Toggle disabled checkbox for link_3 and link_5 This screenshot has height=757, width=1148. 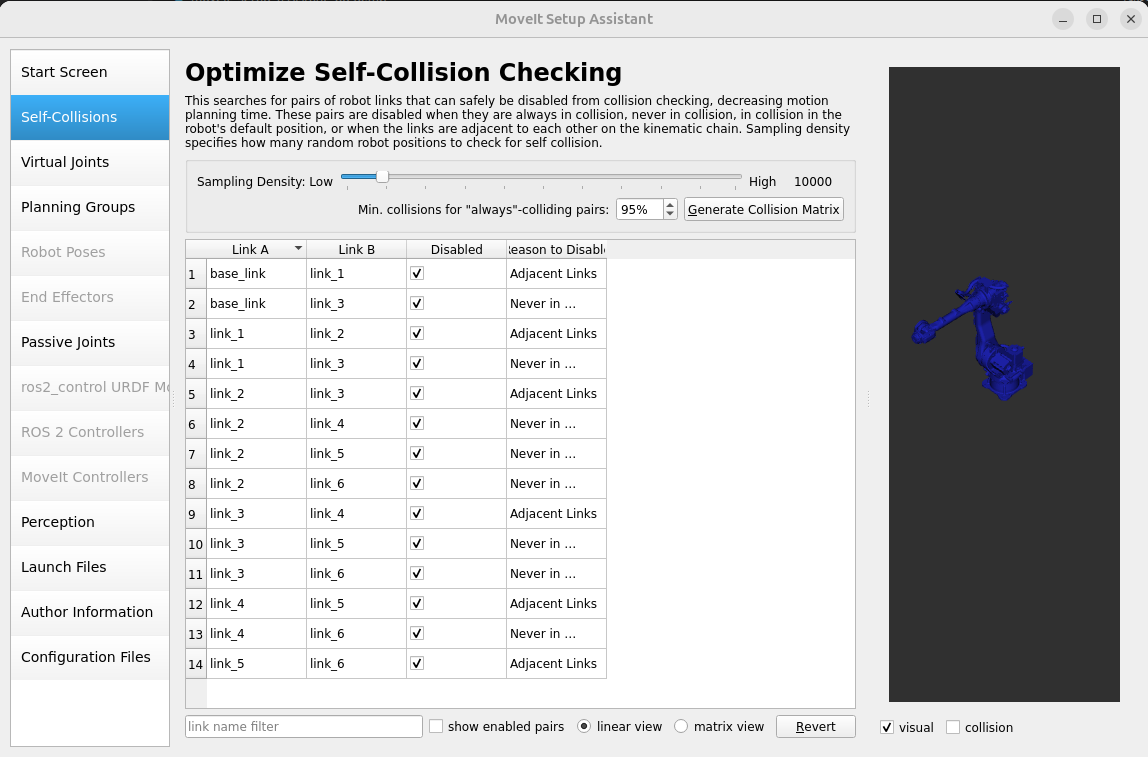(x=417, y=543)
